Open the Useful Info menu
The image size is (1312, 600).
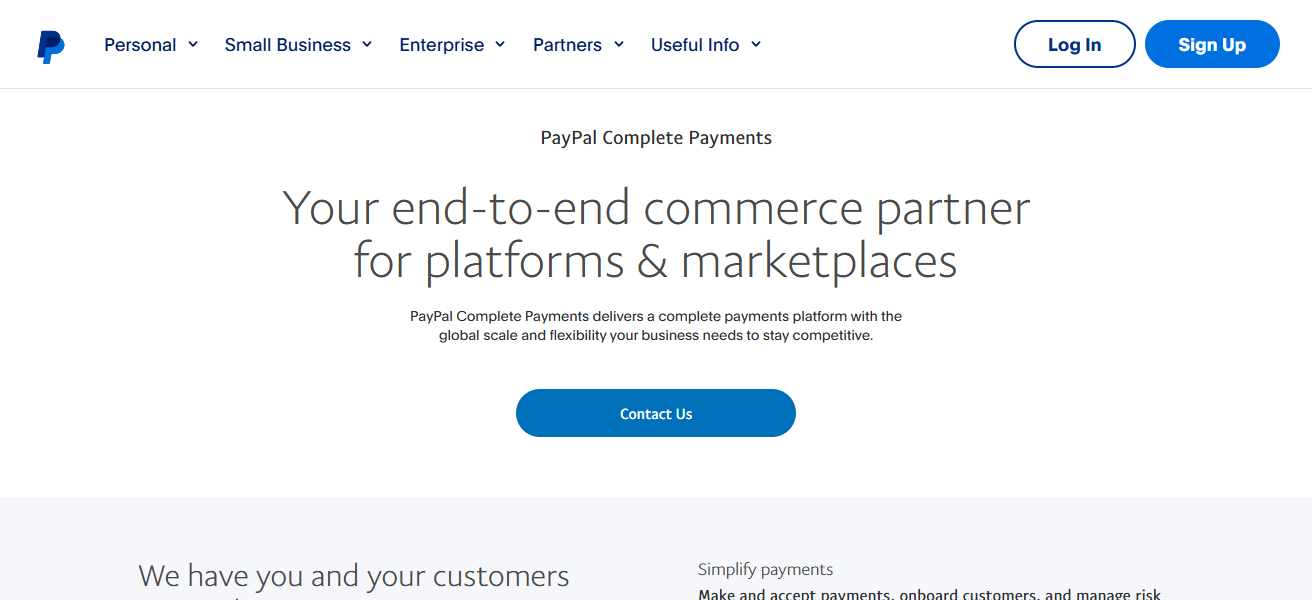[x=695, y=44]
